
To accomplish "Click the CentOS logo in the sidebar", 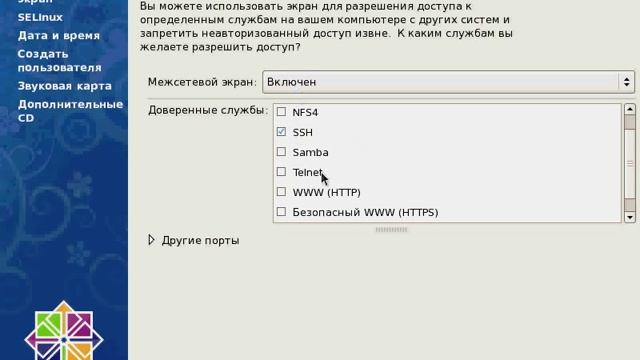I will pyautogui.click(x=64, y=331).
